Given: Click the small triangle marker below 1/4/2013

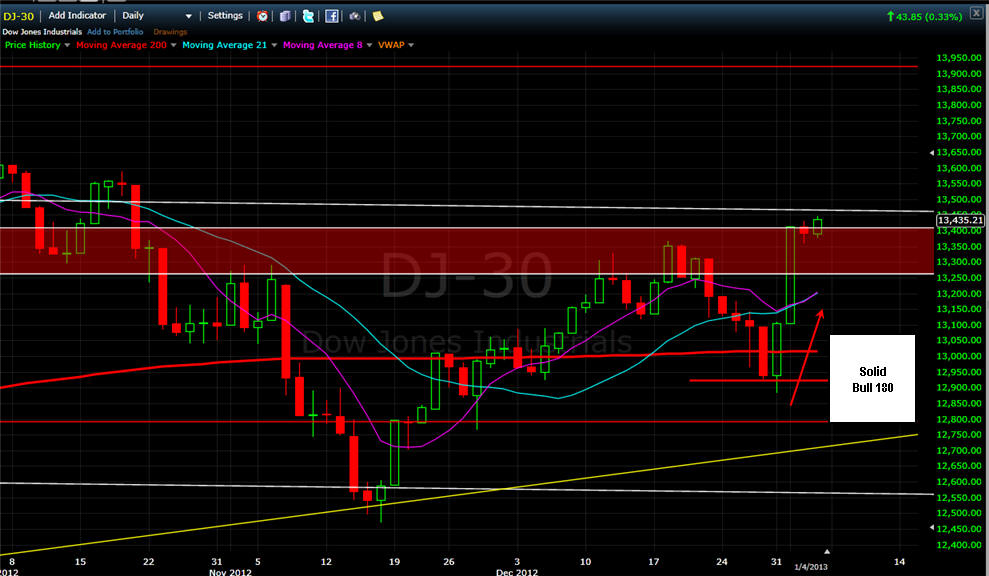Looking at the screenshot, I should point(827,551).
